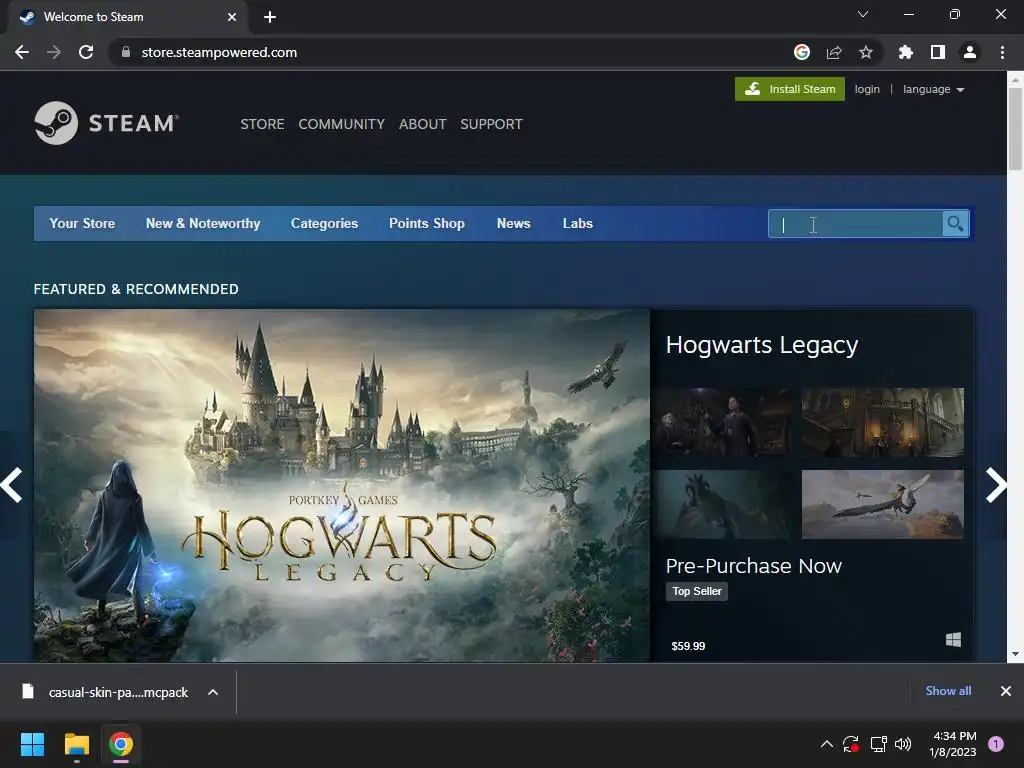Go back with browser back arrow

click(22, 52)
